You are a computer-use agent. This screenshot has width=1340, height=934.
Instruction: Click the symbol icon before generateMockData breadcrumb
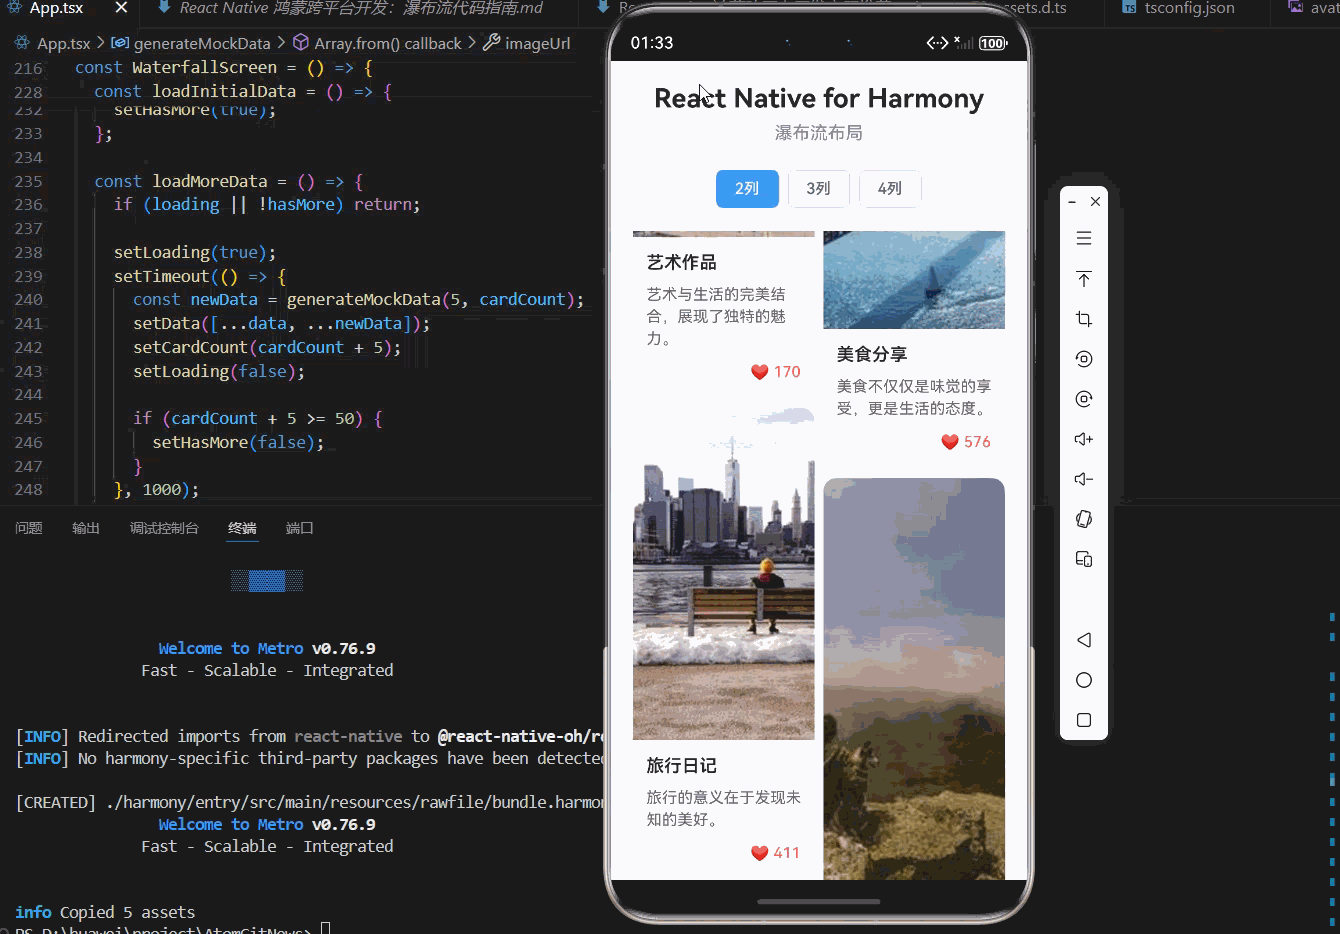119,43
